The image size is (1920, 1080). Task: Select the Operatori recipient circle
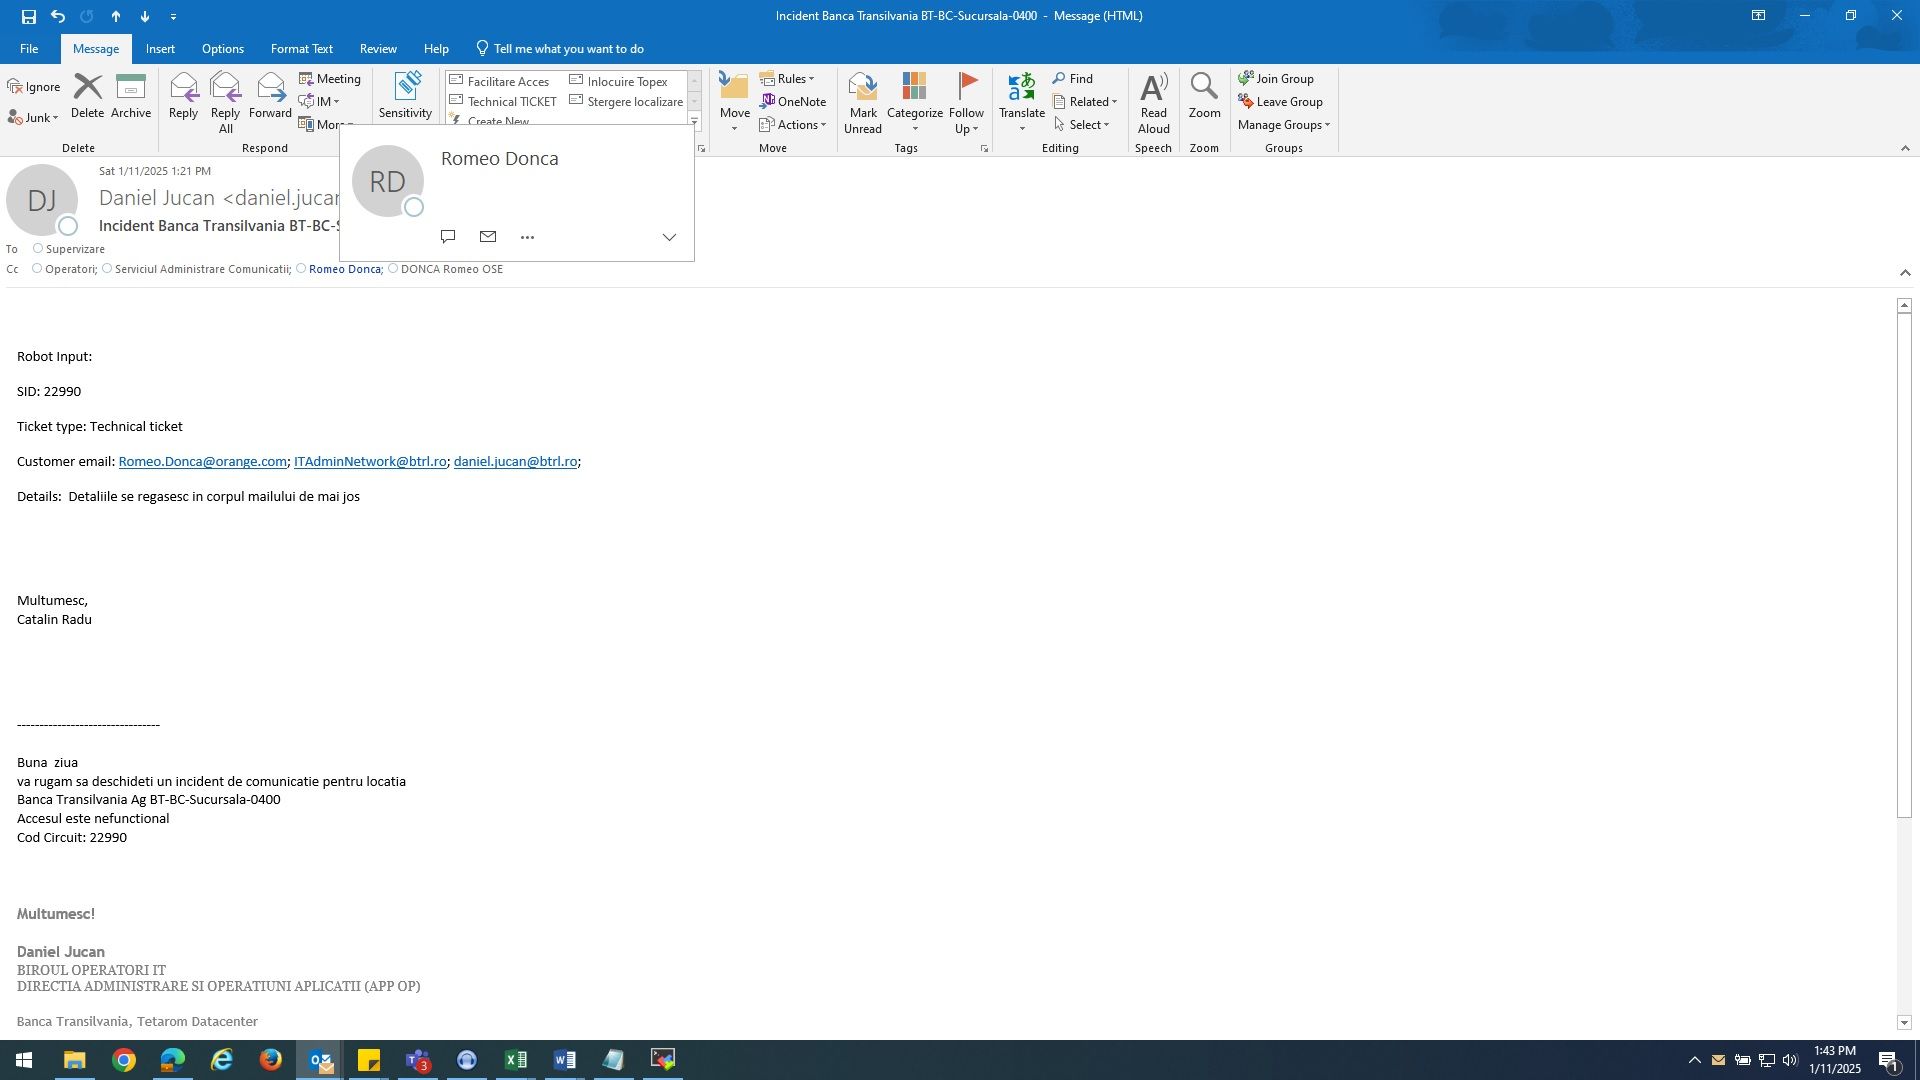pos(37,268)
